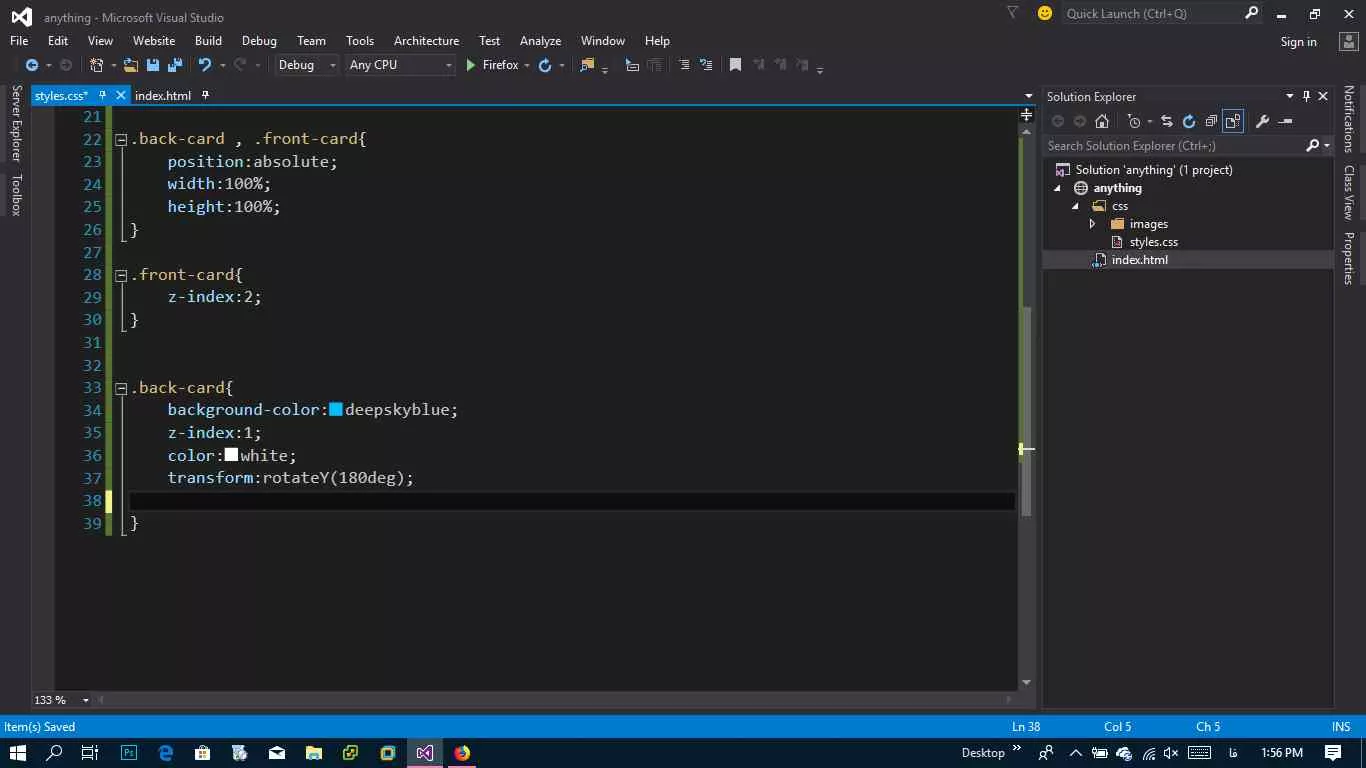Screen dimensions: 1366x768
Task: Refresh the Solution Explorer tree
Action: pyautogui.click(x=1189, y=121)
